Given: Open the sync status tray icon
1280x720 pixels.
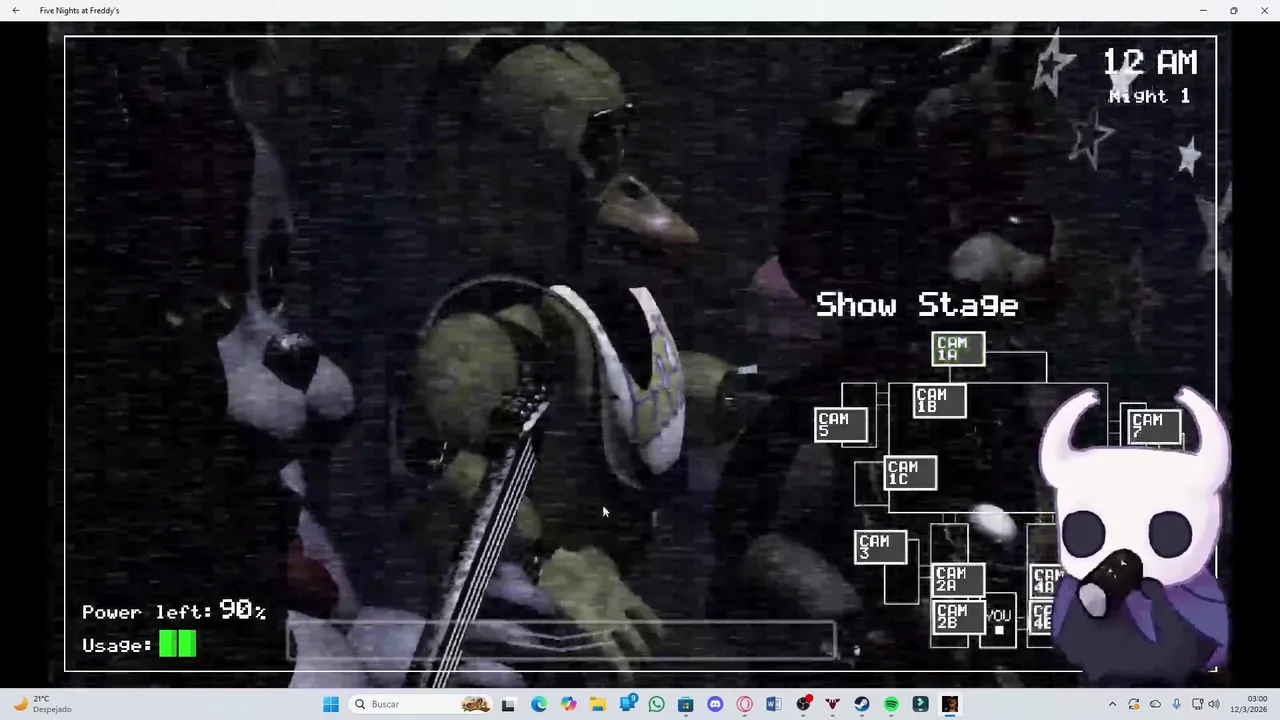Looking at the screenshot, I should pyautogui.click(x=1134, y=704).
